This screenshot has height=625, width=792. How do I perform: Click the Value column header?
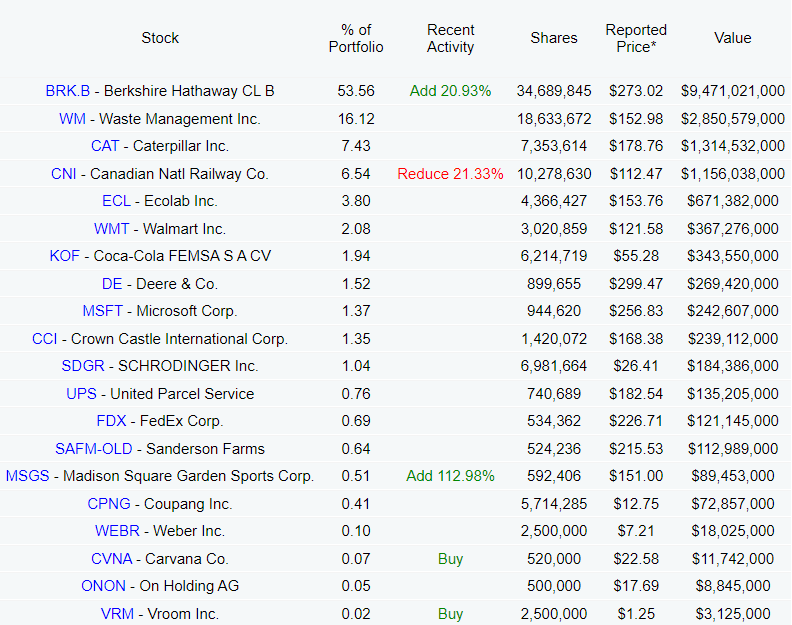click(732, 38)
